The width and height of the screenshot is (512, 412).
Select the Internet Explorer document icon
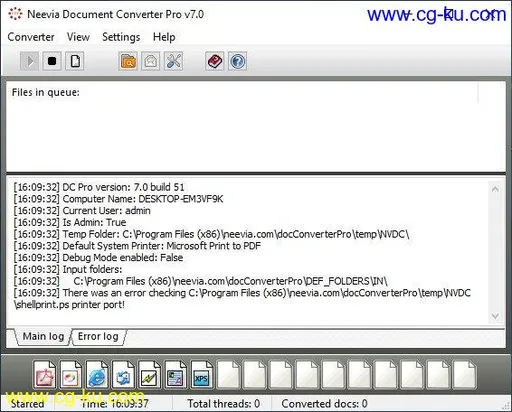coord(97,375)
